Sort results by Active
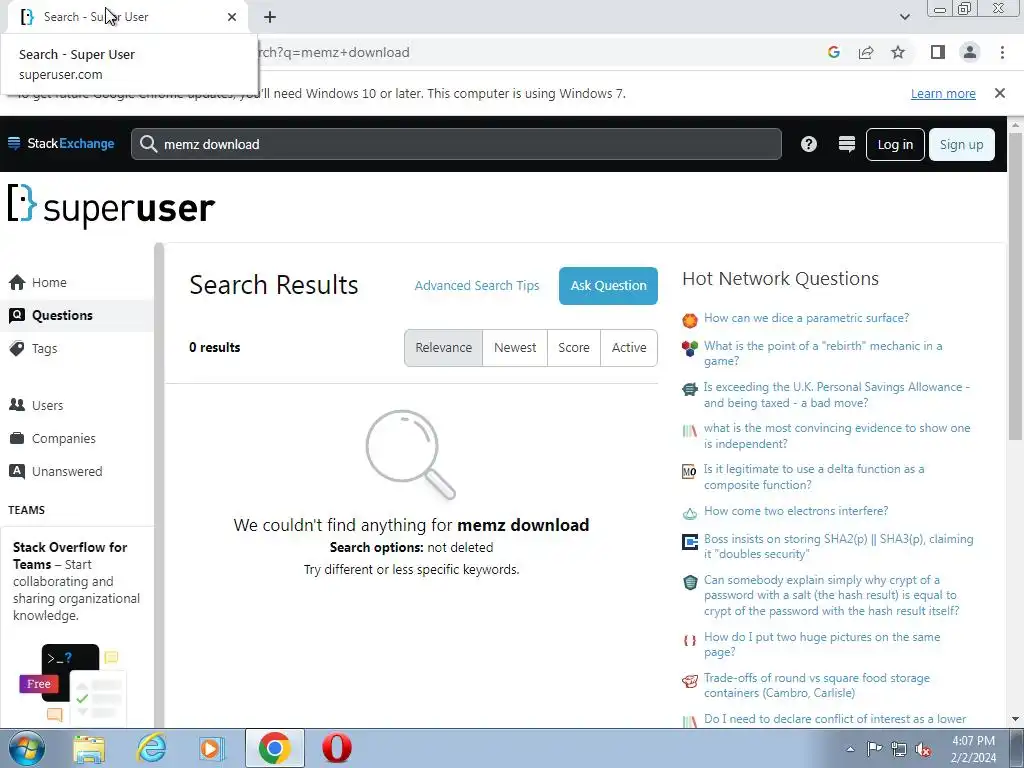1024x768 pixels. pyautogui.click(x=629, y=348)
